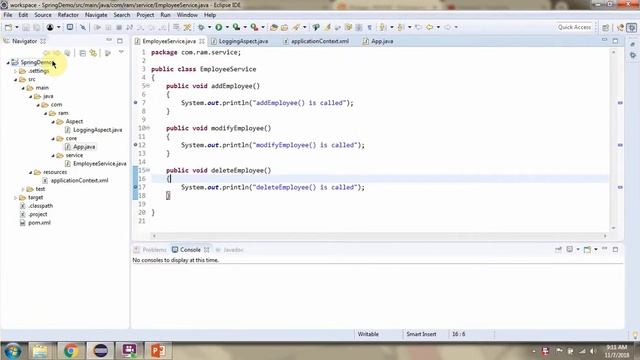This screenshot has width=640, height=360.
Task: Open the File menu
Action: click(8, 15)
